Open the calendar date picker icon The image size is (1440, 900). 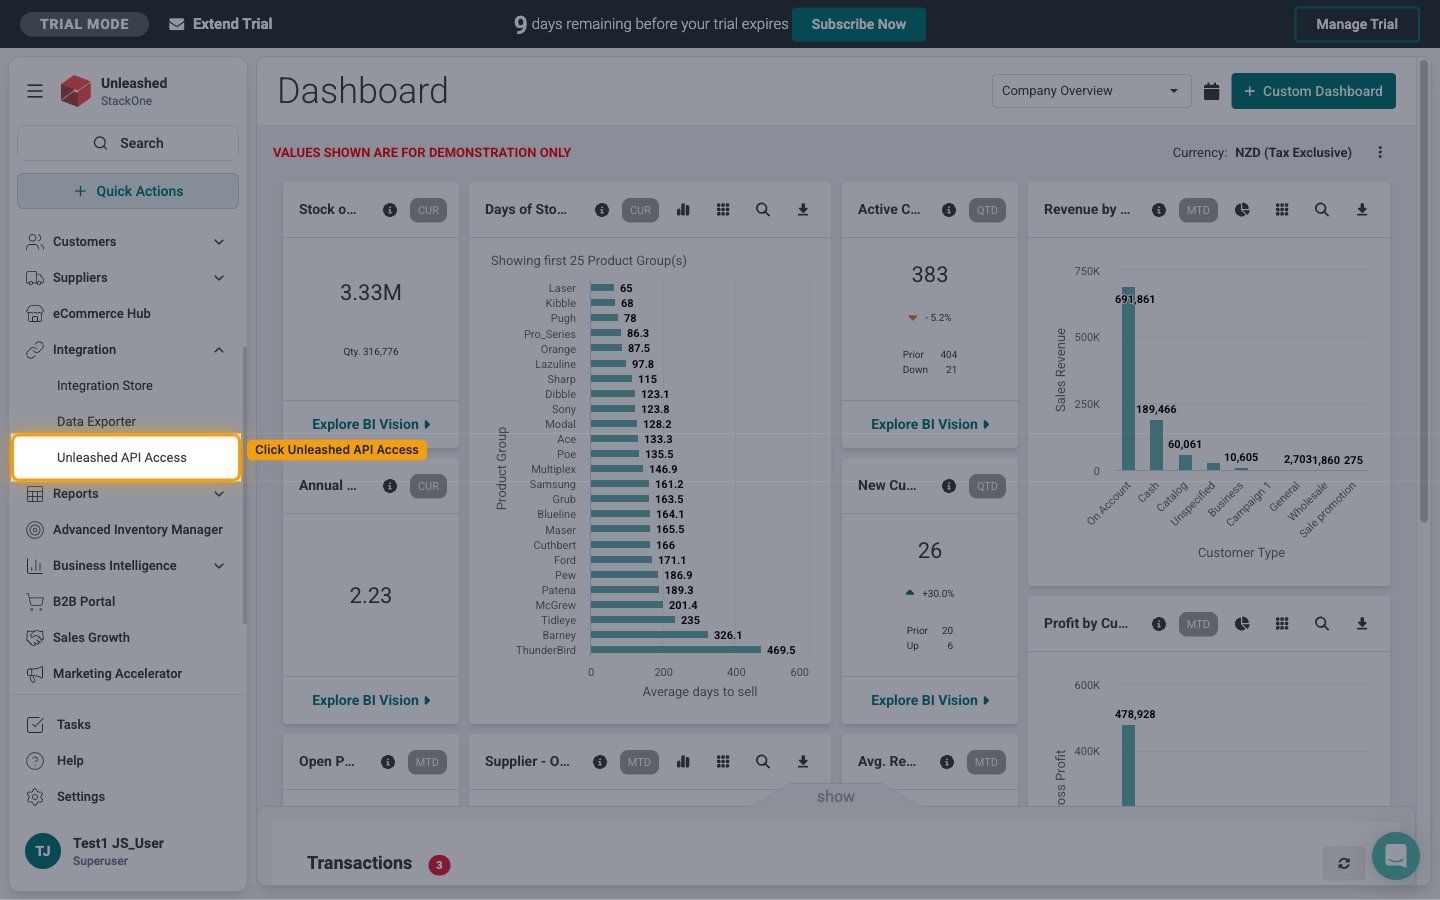pyautogui.click(x=1211, y=91)
